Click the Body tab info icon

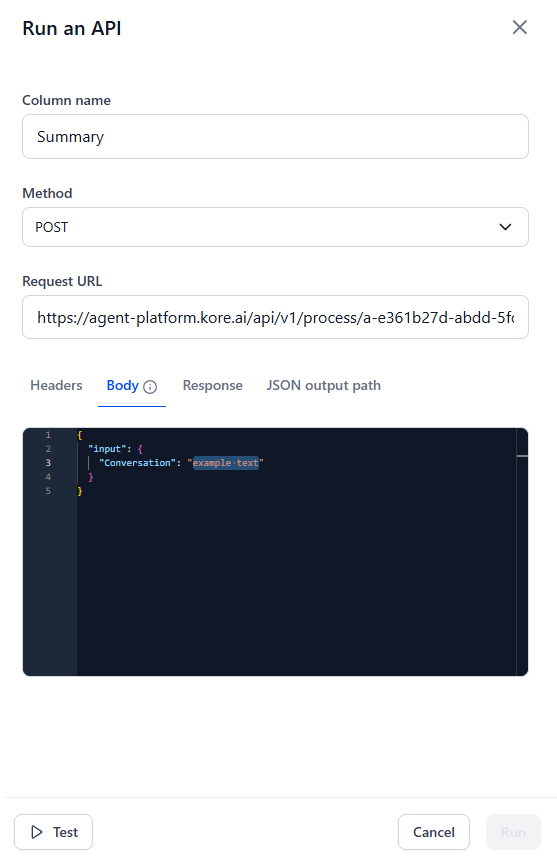point(150,387)
